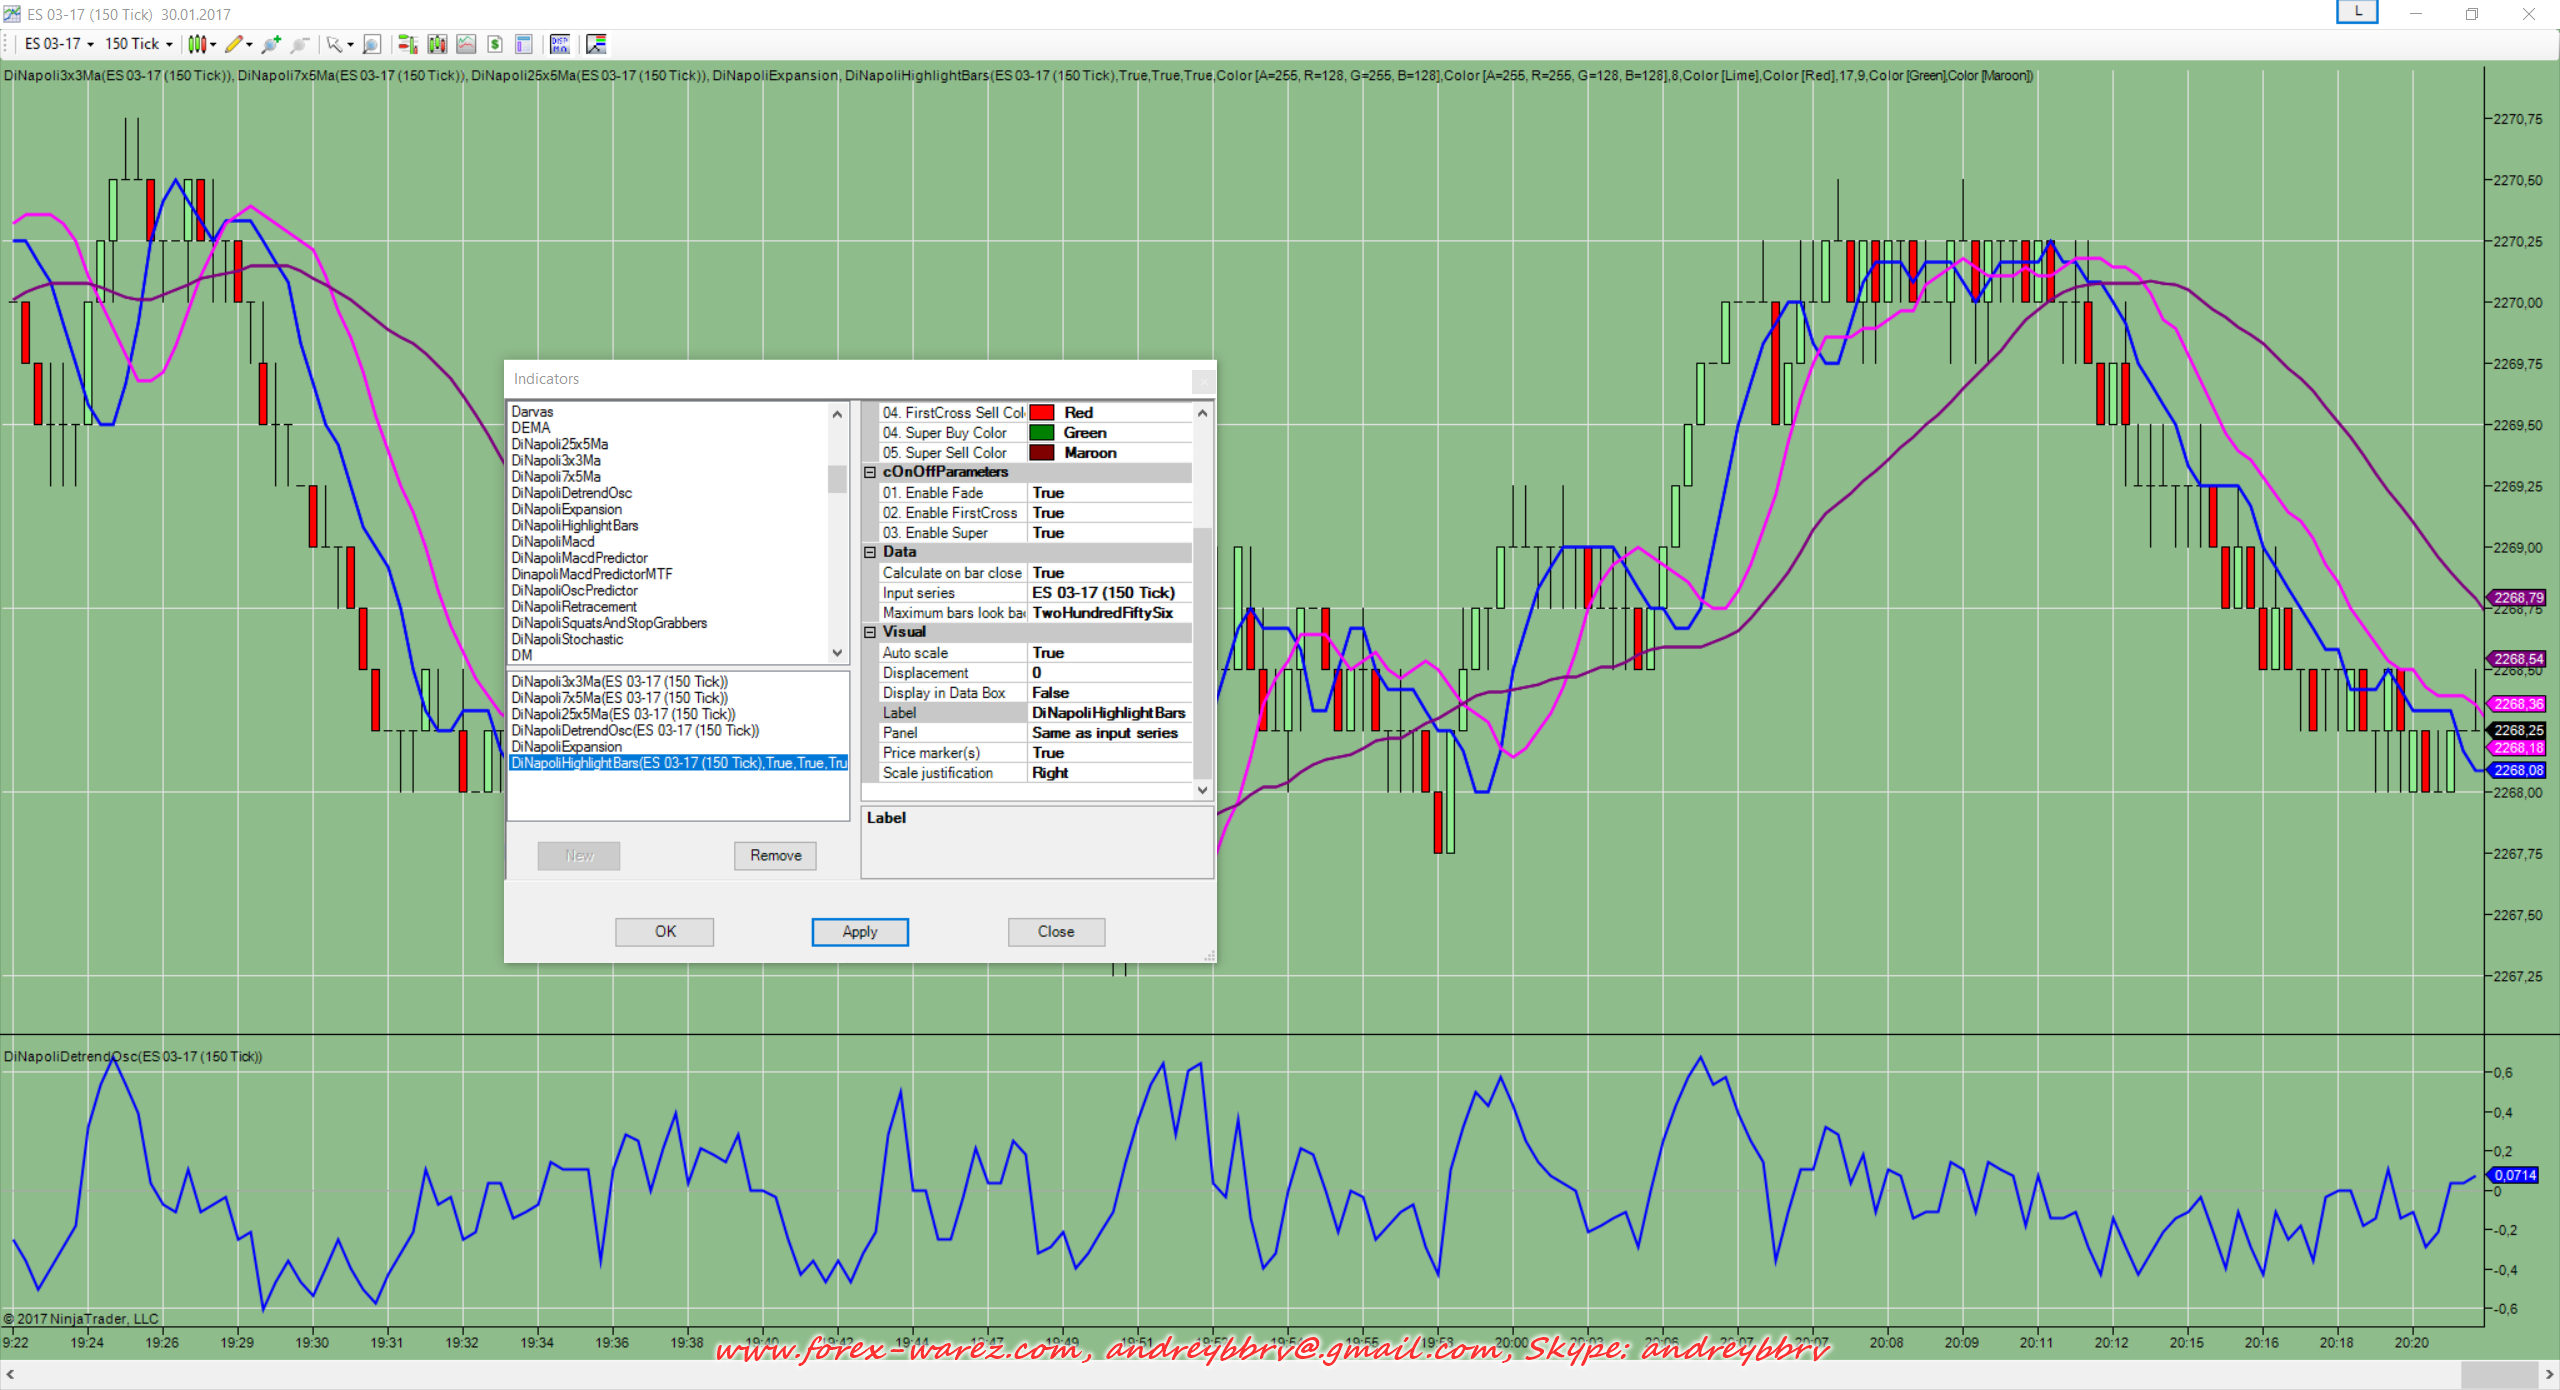This screenshot has height=1390, width=2560.
Task: Open the chart Properties panel icon
Action: tap(523, 44)
